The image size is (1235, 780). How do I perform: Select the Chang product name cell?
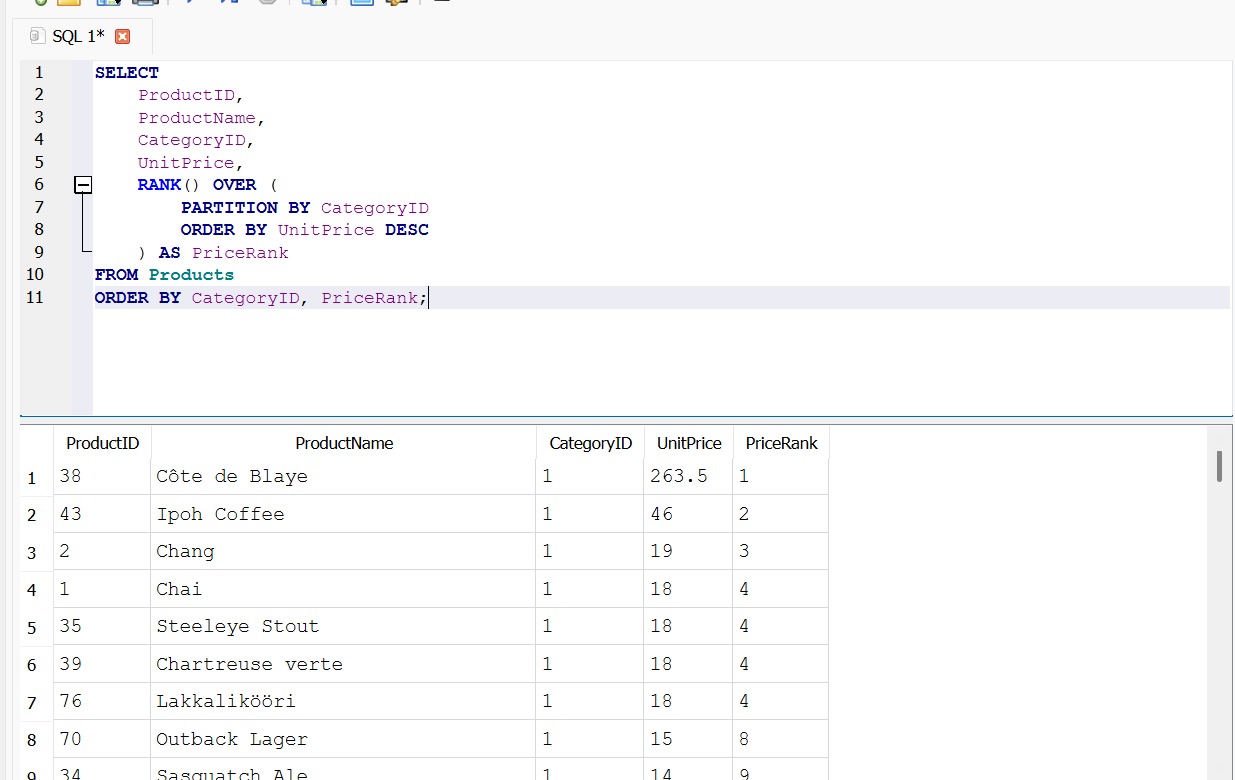pyautogui.click(x=343, y=551)
